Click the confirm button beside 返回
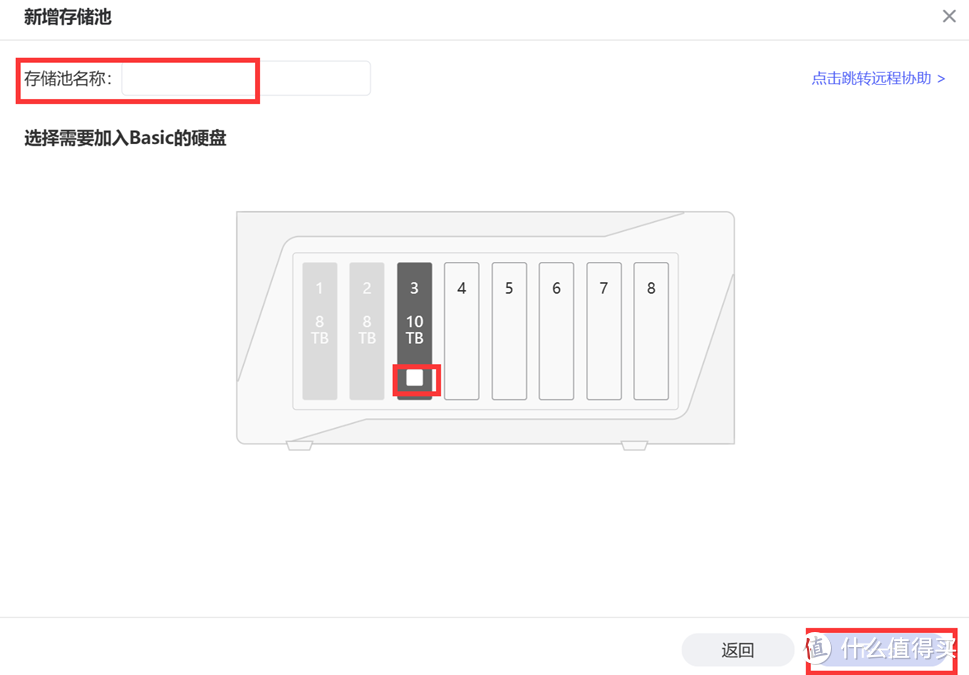969x675 pixels. (880, 650)
